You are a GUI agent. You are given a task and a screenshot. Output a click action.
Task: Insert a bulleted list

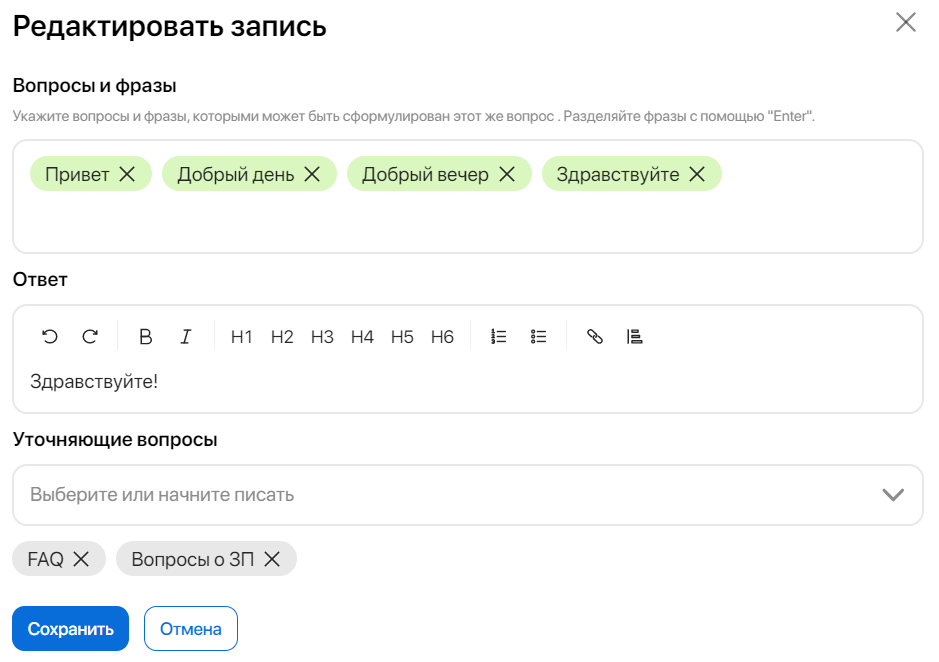coord(539,337)
